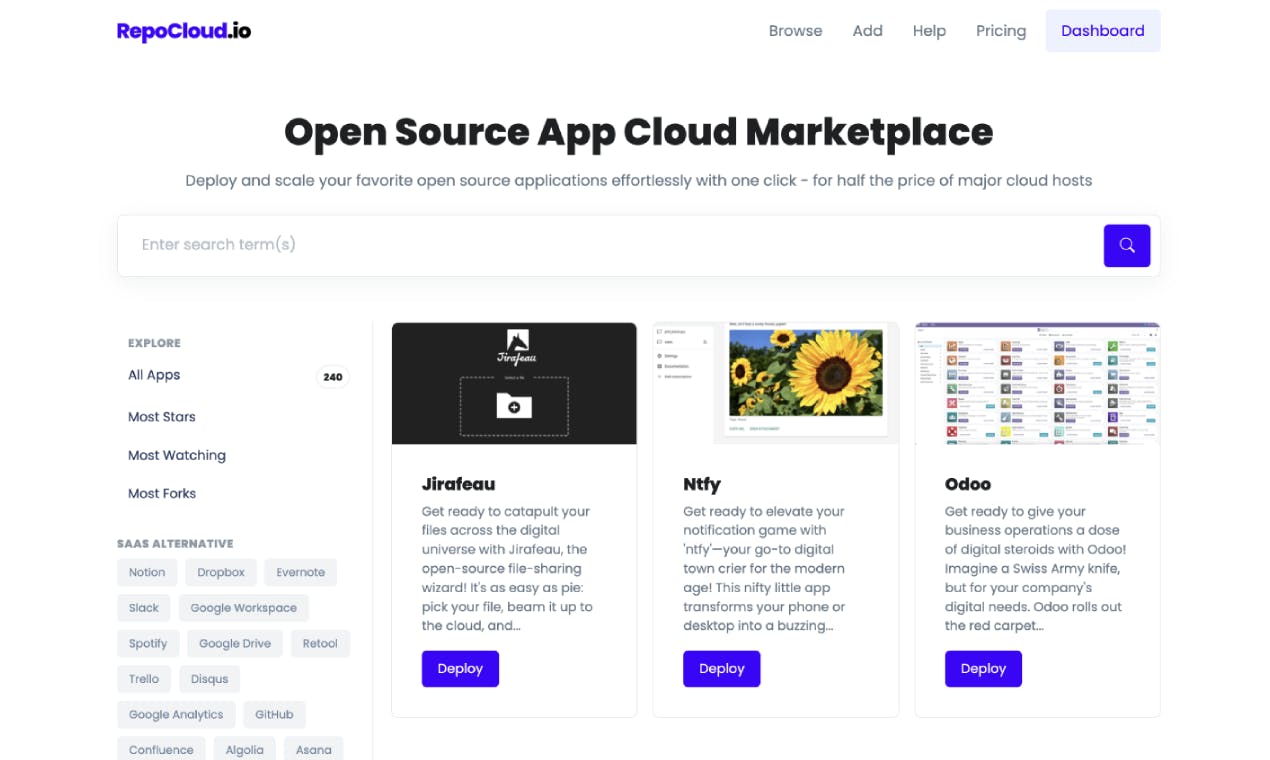This screenshot has width=1270, height=760.
Task: Select the Google Workspace tag
Action: pyautogui.click(x=244, y=608)
